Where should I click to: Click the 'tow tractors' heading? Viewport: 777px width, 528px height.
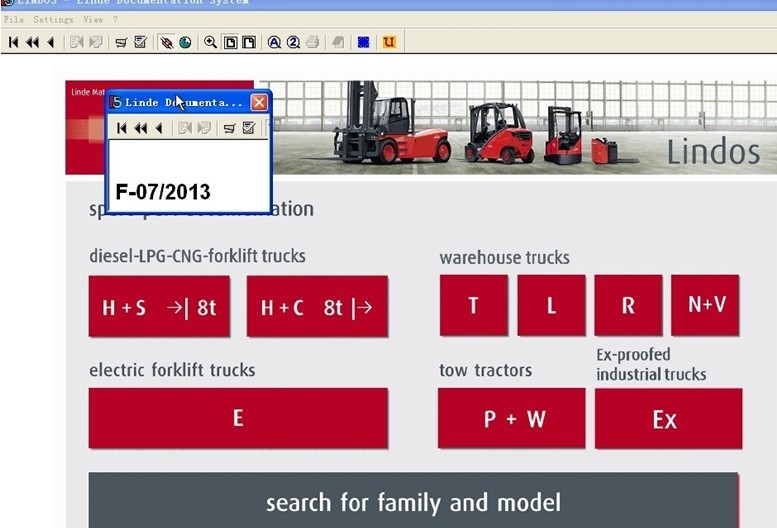coord(486,370)
